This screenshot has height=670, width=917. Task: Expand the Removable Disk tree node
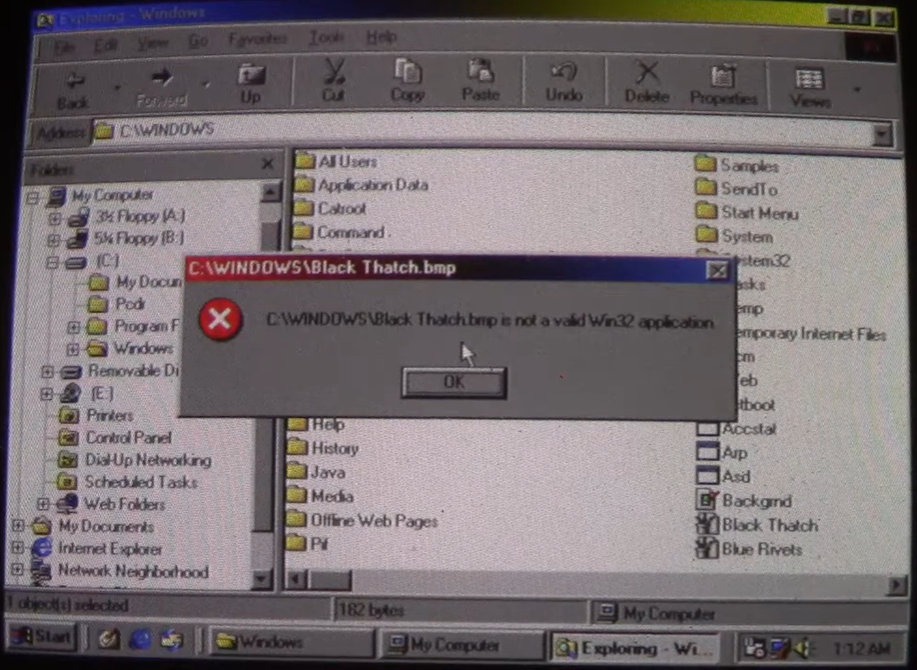pyautogui.click(x=47, y=371)
